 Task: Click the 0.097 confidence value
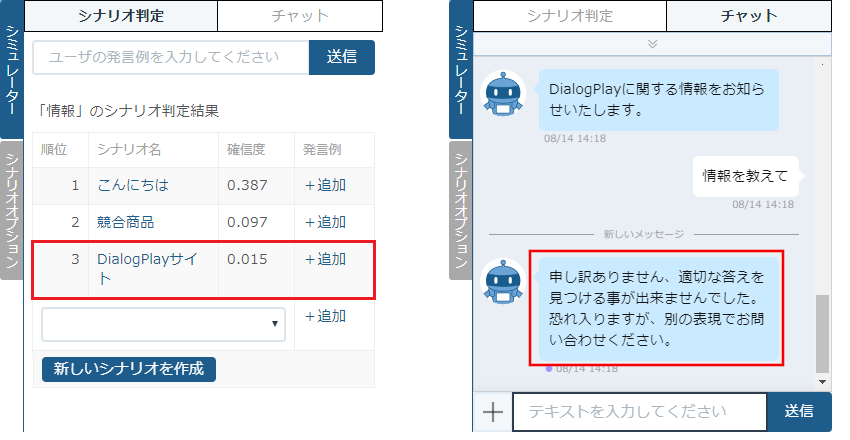[247, 222]
